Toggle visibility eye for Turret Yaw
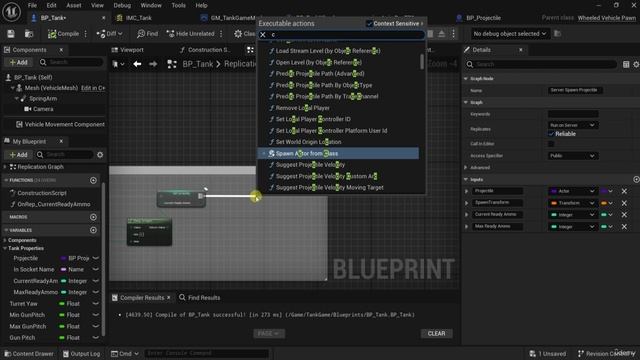640x360 pixels. coord(96,304)
